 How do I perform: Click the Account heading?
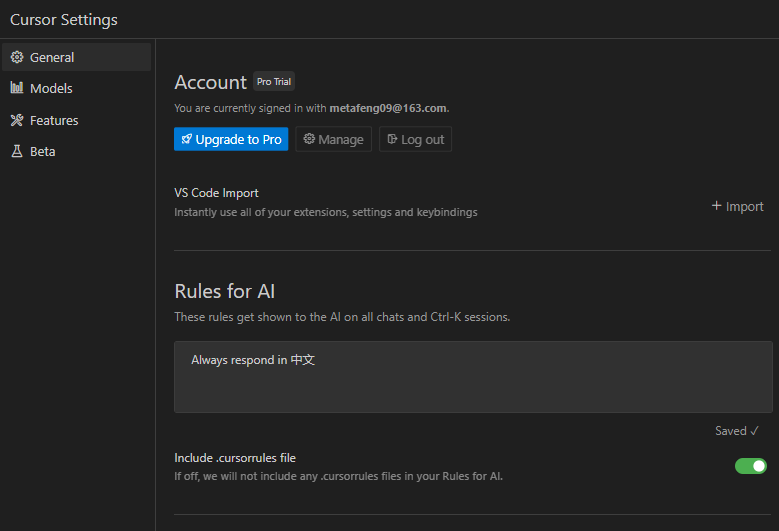point(211,82)
